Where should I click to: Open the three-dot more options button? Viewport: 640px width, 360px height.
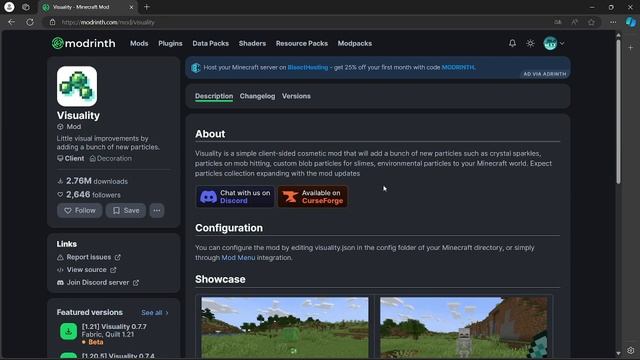pyautogui.click(x=157, y=211)
